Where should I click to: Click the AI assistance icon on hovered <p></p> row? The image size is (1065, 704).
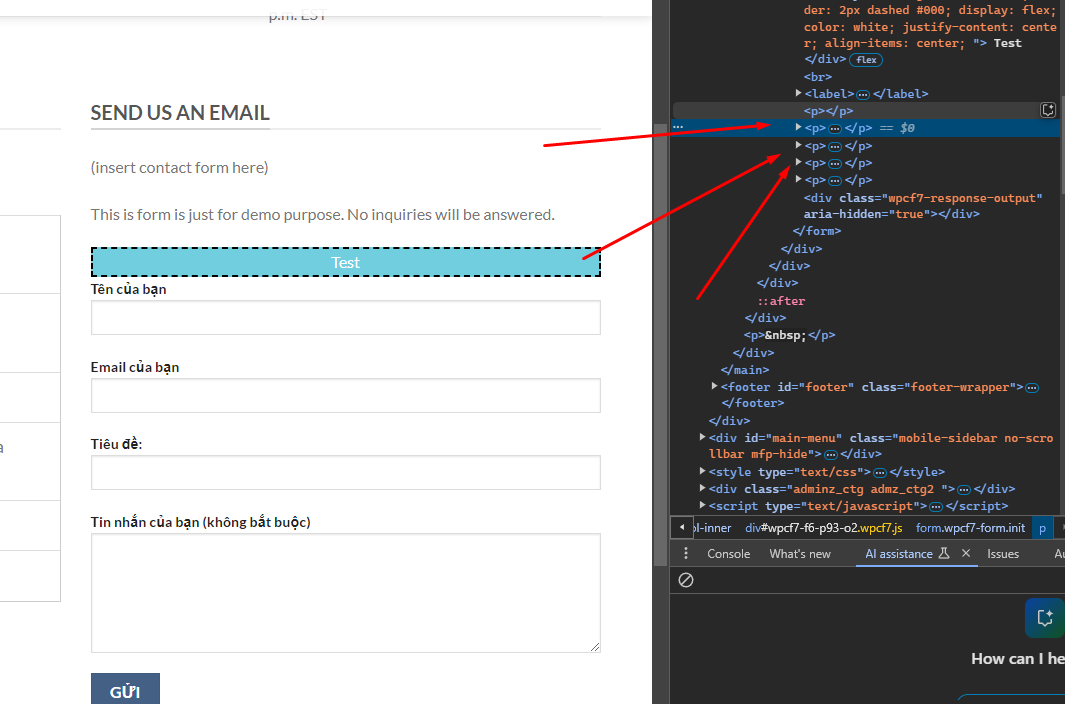coord(1048,110)
